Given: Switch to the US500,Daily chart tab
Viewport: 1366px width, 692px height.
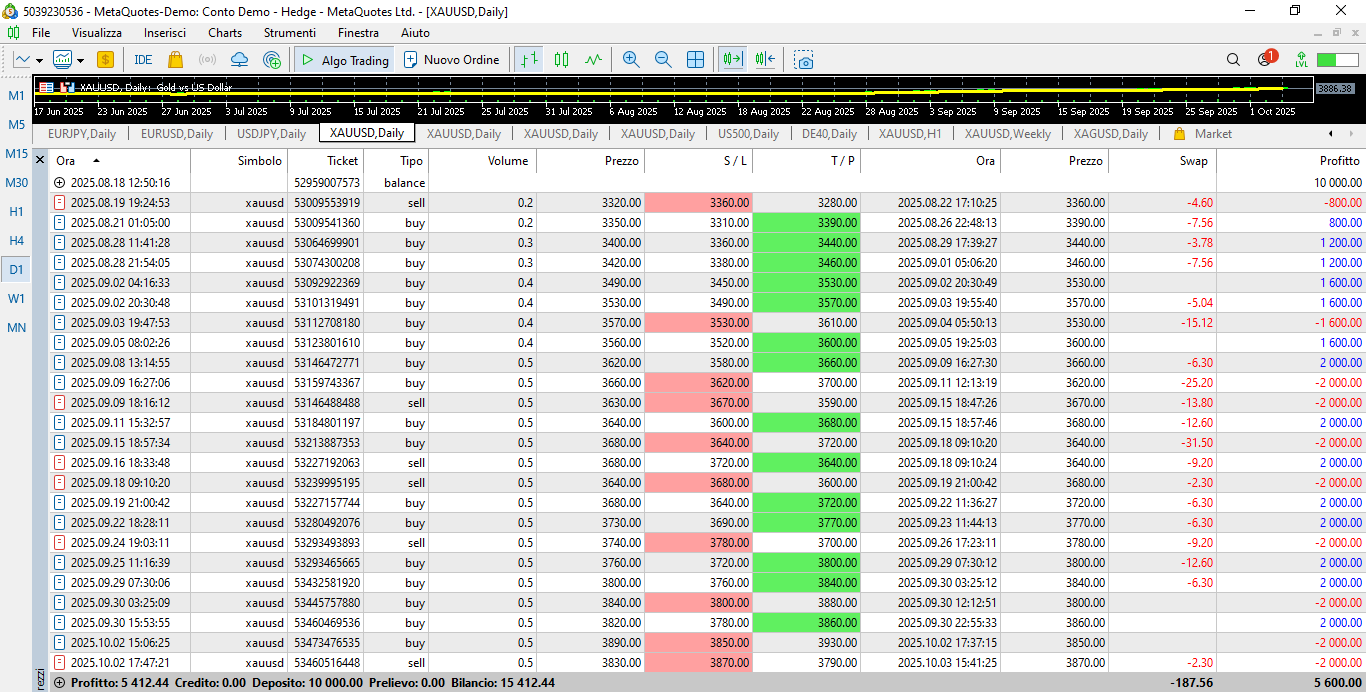Looking at the screenshot, I should click(748, 134).
